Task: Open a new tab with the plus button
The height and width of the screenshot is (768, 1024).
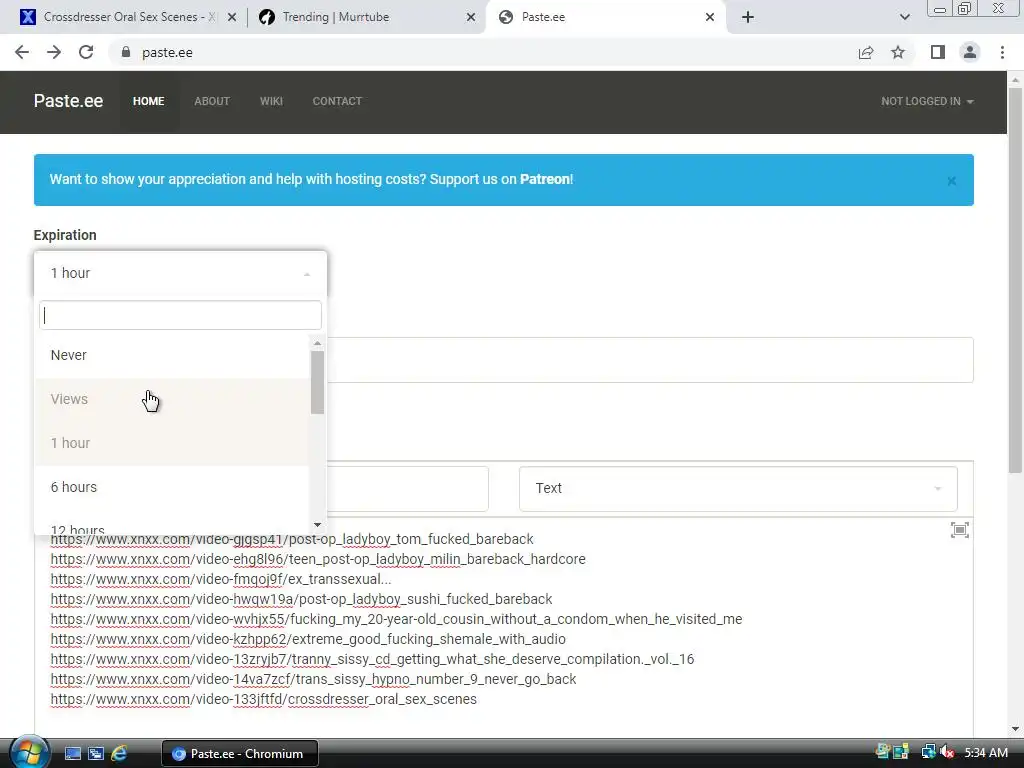Action: 748,17
